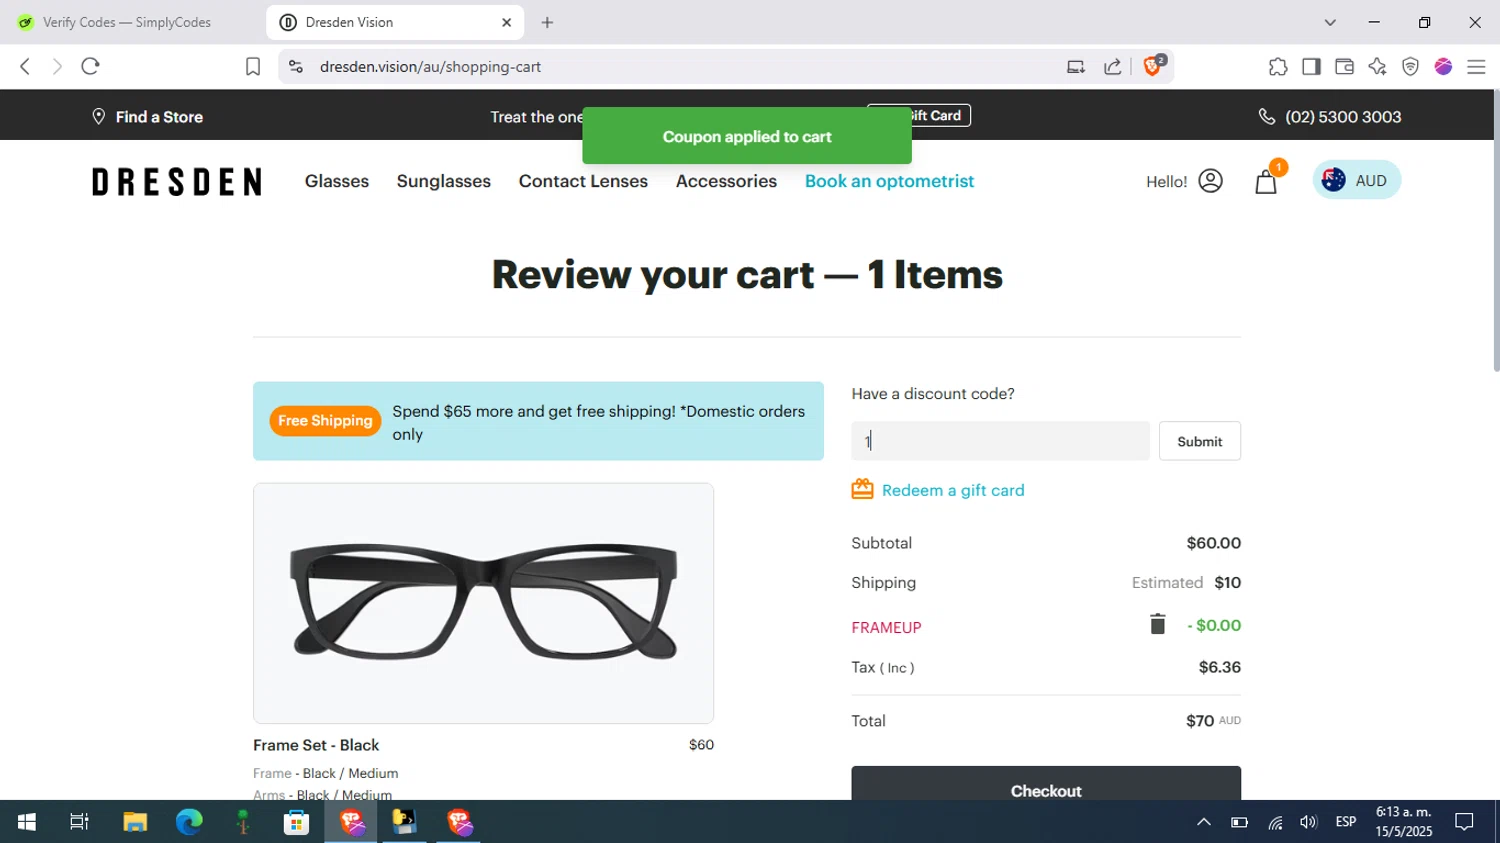Open the browser hamburger menu
The height and width of the screenshot is (843, 1500).
1476,66
